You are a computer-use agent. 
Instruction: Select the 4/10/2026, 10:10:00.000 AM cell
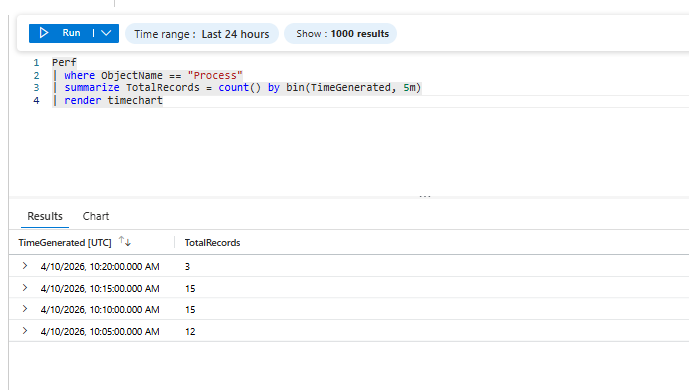[100, 310]
